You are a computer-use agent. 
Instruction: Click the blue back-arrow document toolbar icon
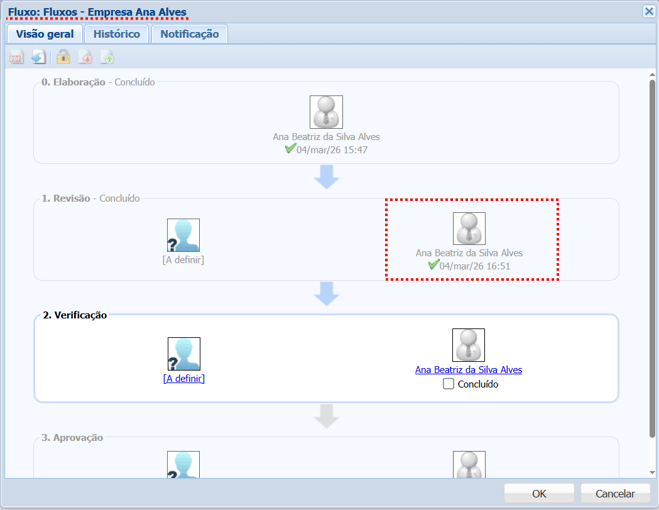click(x=39, y=57)
